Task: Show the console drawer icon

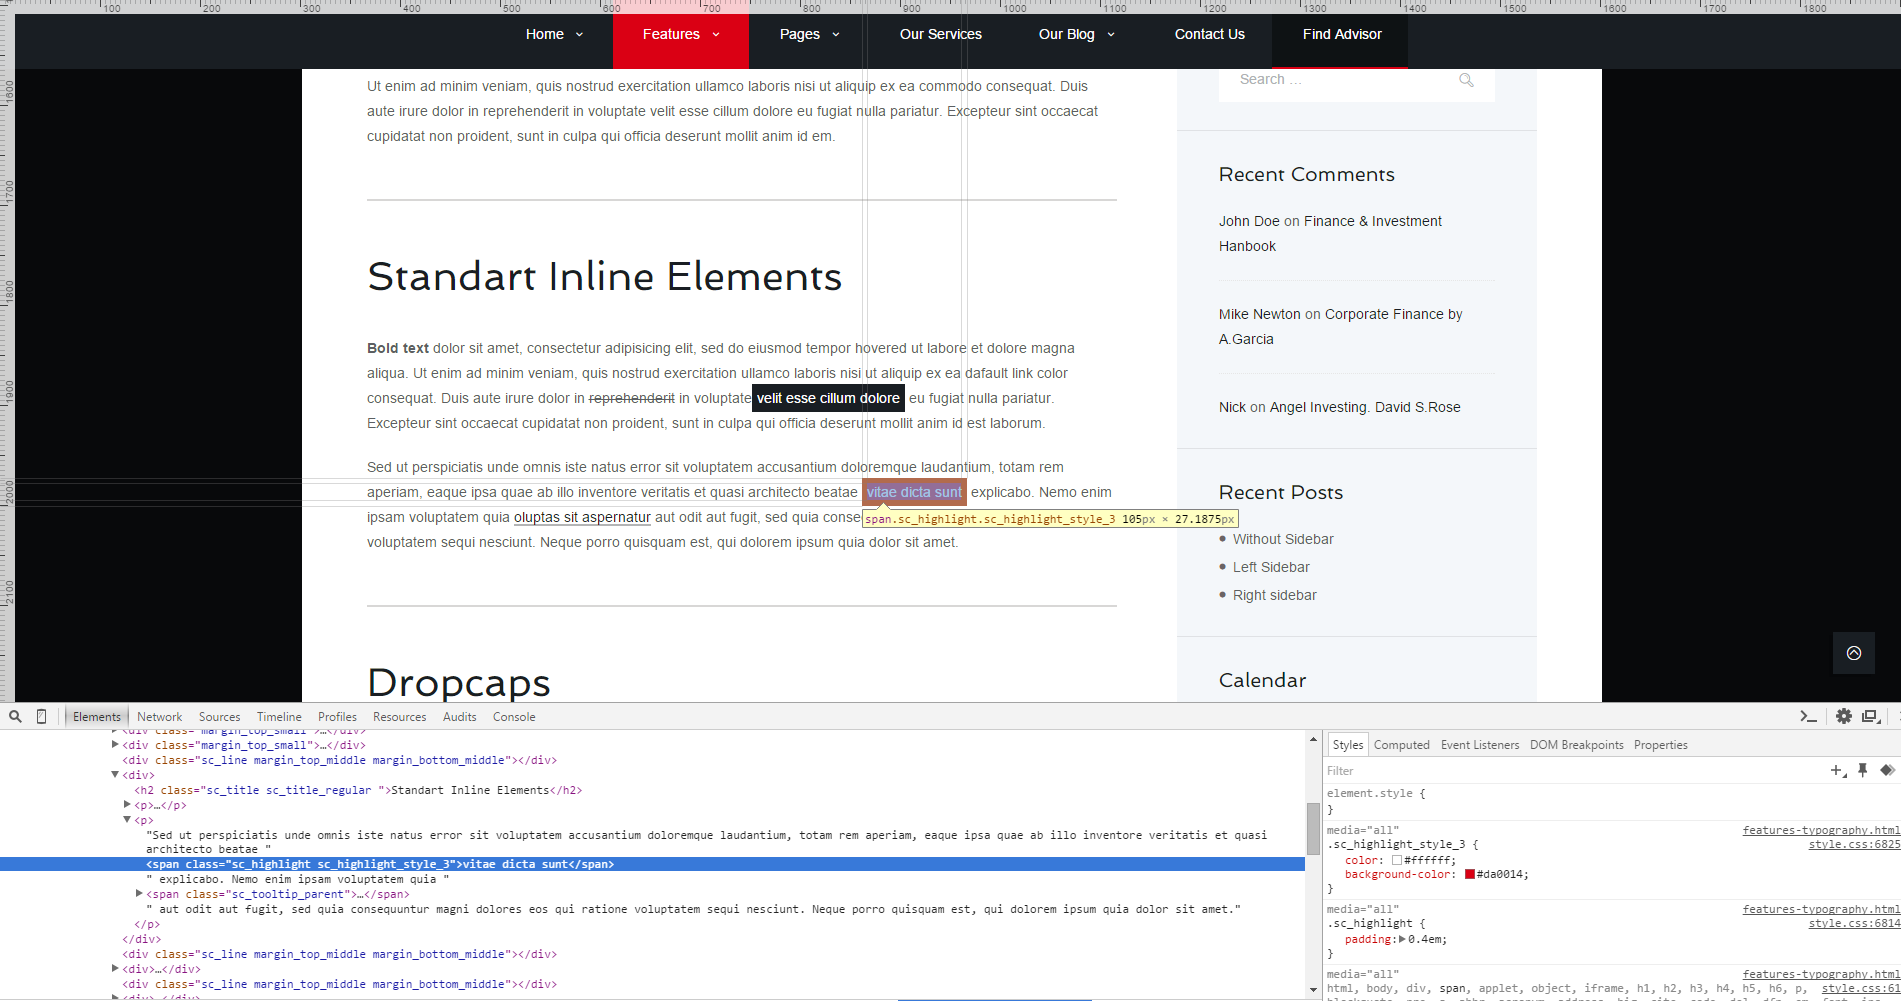Action: point(1808,716)
